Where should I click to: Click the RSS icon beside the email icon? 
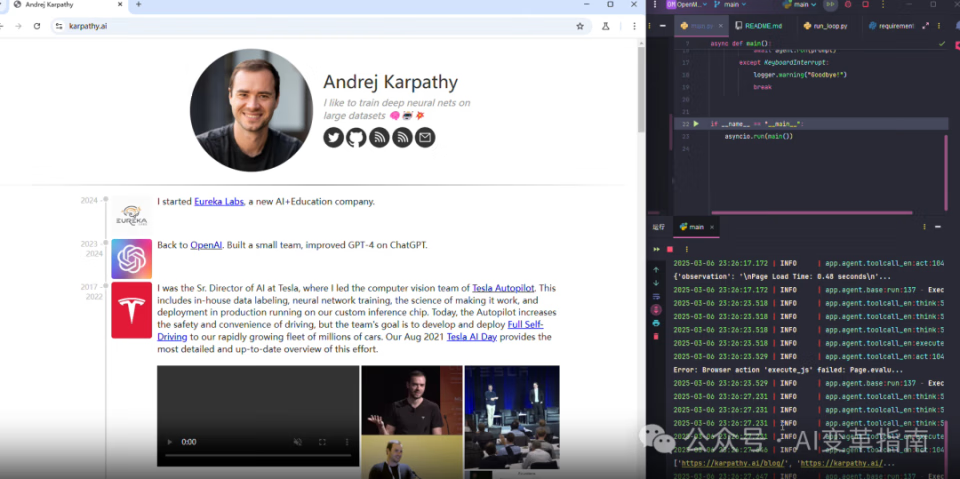(402, 137)
